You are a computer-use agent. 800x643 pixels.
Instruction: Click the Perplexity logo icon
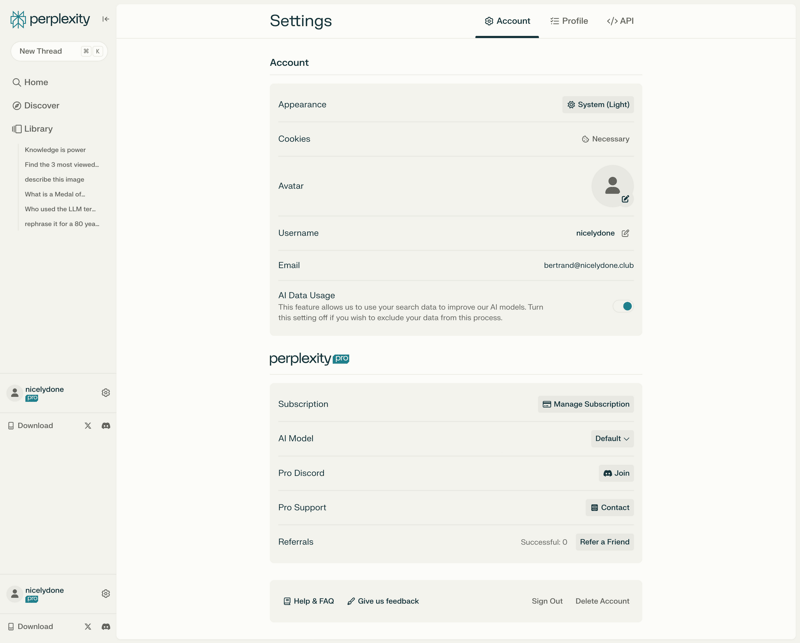(17, 17)
